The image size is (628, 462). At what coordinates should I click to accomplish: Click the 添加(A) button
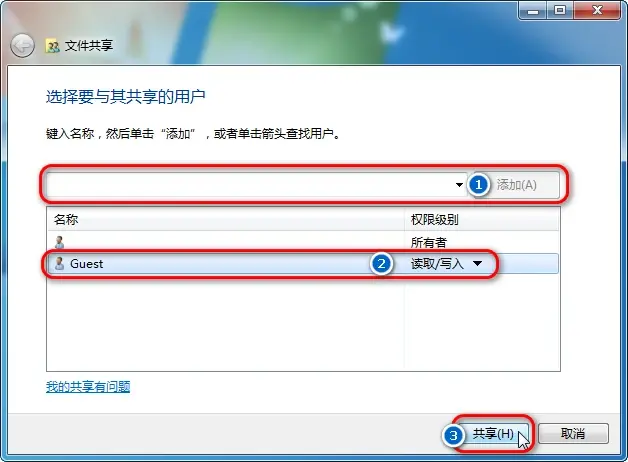pyautogui.click(x=517, y=185)
